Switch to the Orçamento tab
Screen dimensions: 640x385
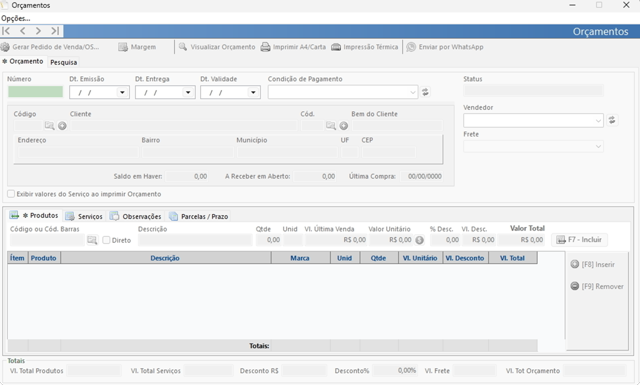coord(23,61)
